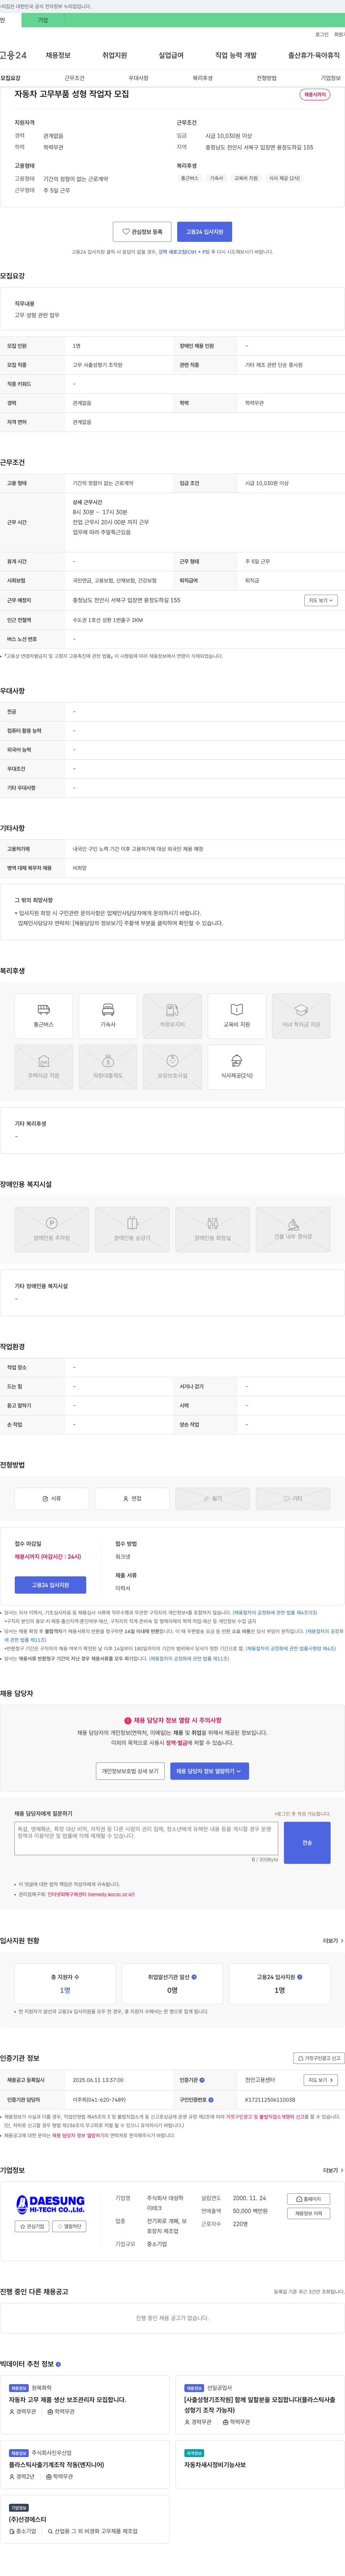
Task: Click the 요성보호시설 welfare icon
Action: [172, 1067]
